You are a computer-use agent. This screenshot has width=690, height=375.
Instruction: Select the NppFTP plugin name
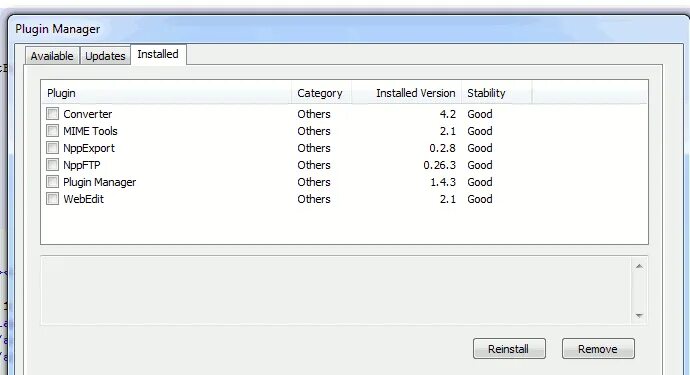coord(82,165)
